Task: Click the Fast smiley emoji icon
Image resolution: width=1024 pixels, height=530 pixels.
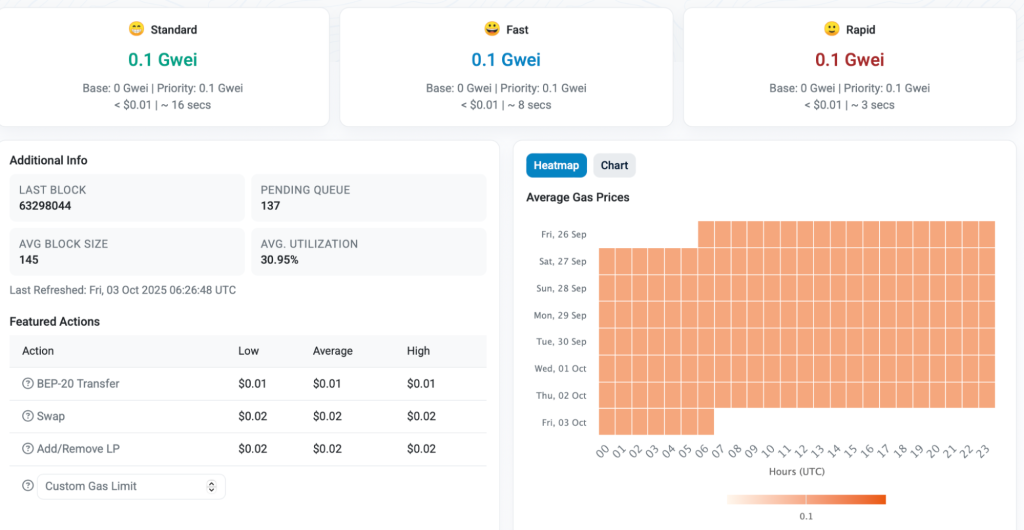Action: [x=491, y=29]
